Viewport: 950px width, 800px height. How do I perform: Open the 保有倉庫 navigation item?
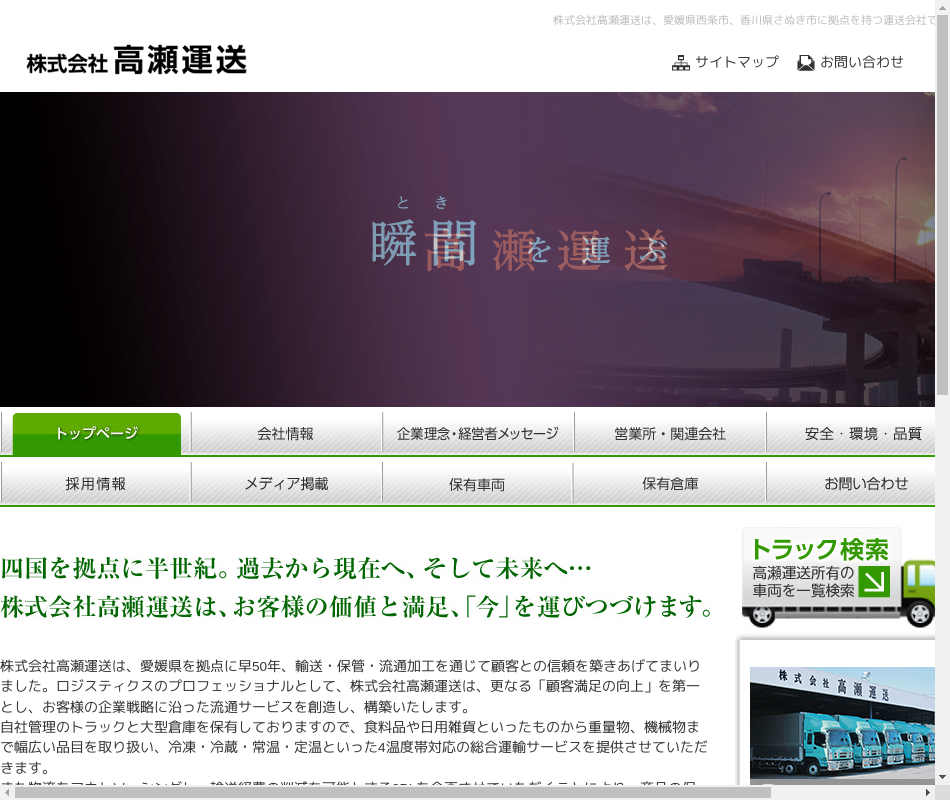[670, 483]
